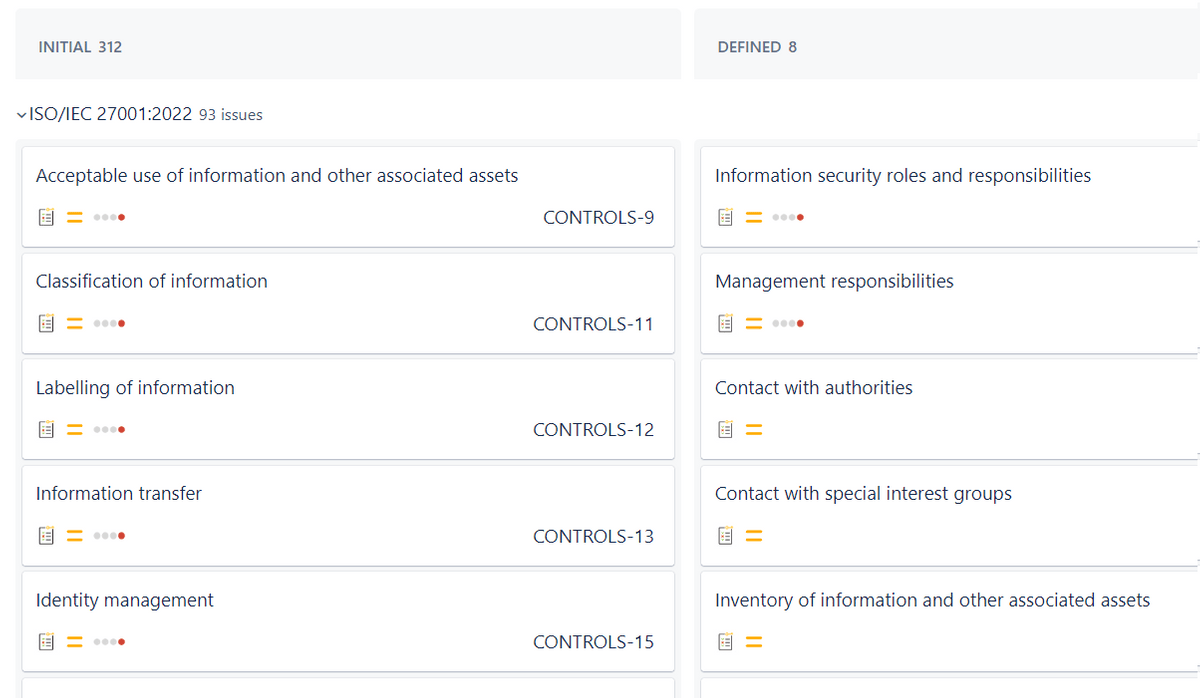This screenshot has width=1200, height=698.
Task: Open the CONTROLS-11 issue key link
Action: click(593, 324)
